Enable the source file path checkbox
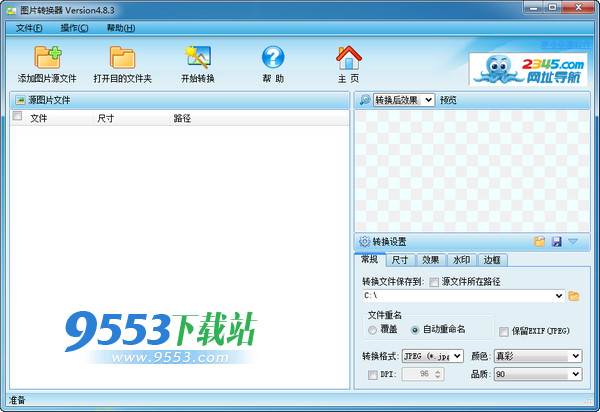600x412 pixels. pos(434,282)
